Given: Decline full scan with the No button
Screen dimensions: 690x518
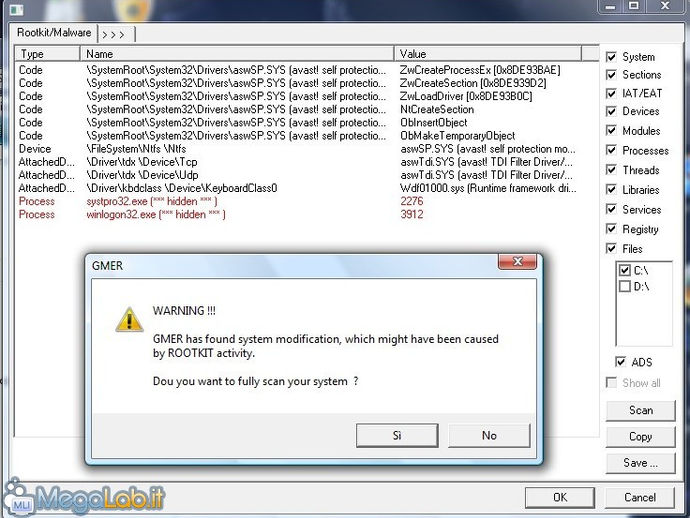Looking at the screenshot, I should (x=489, y=436).
